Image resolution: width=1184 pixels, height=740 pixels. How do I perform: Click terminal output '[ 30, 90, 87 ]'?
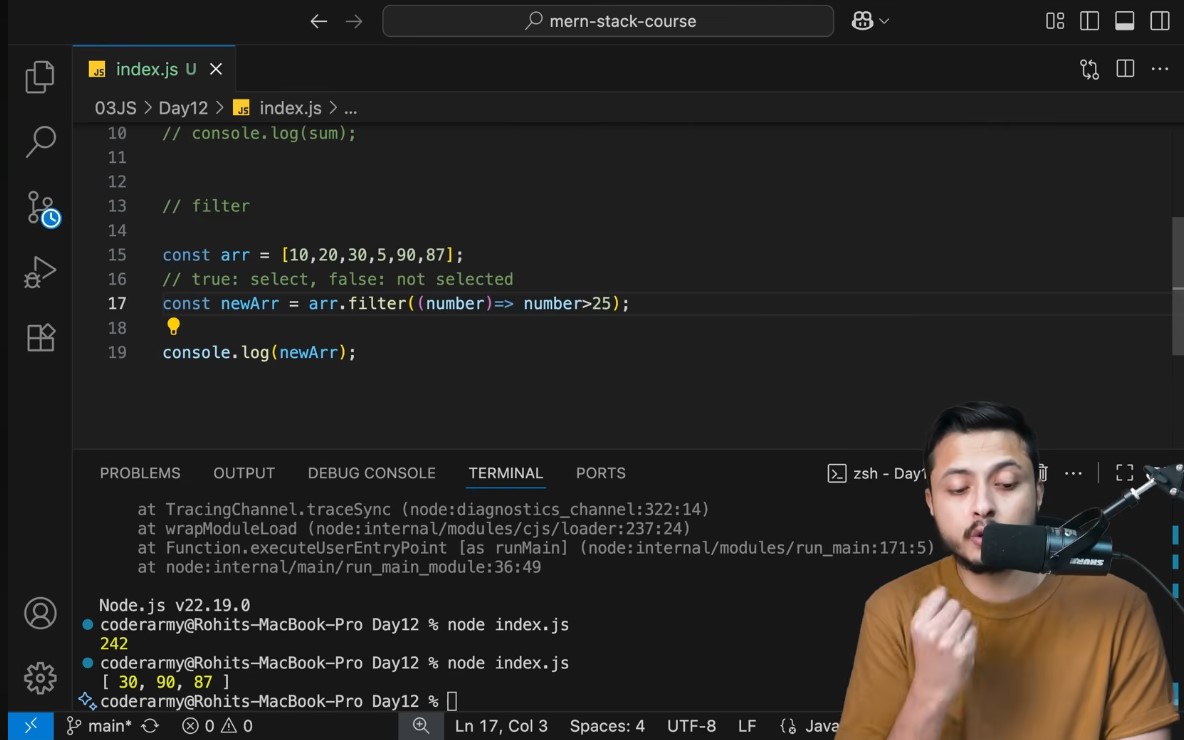165,682
